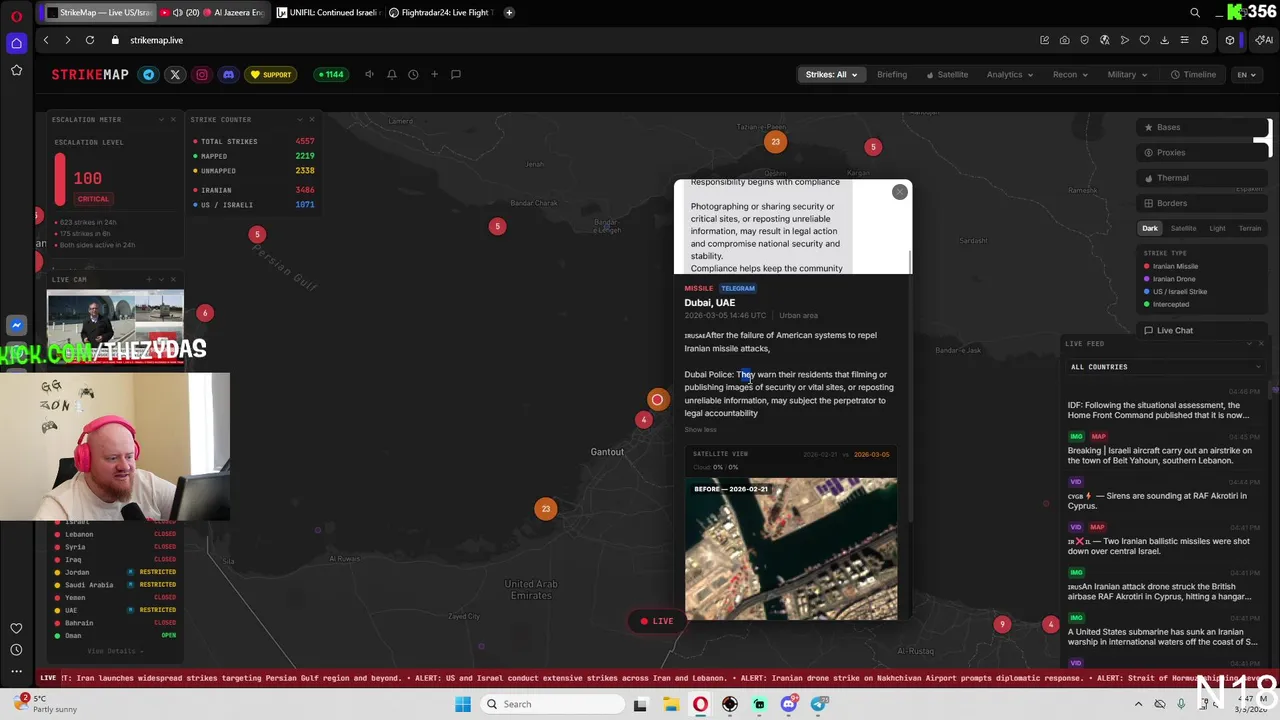Open a new browser tab
Viewport: 1280px width, 720px height.
pyautogui.click(x=509, y=12)
